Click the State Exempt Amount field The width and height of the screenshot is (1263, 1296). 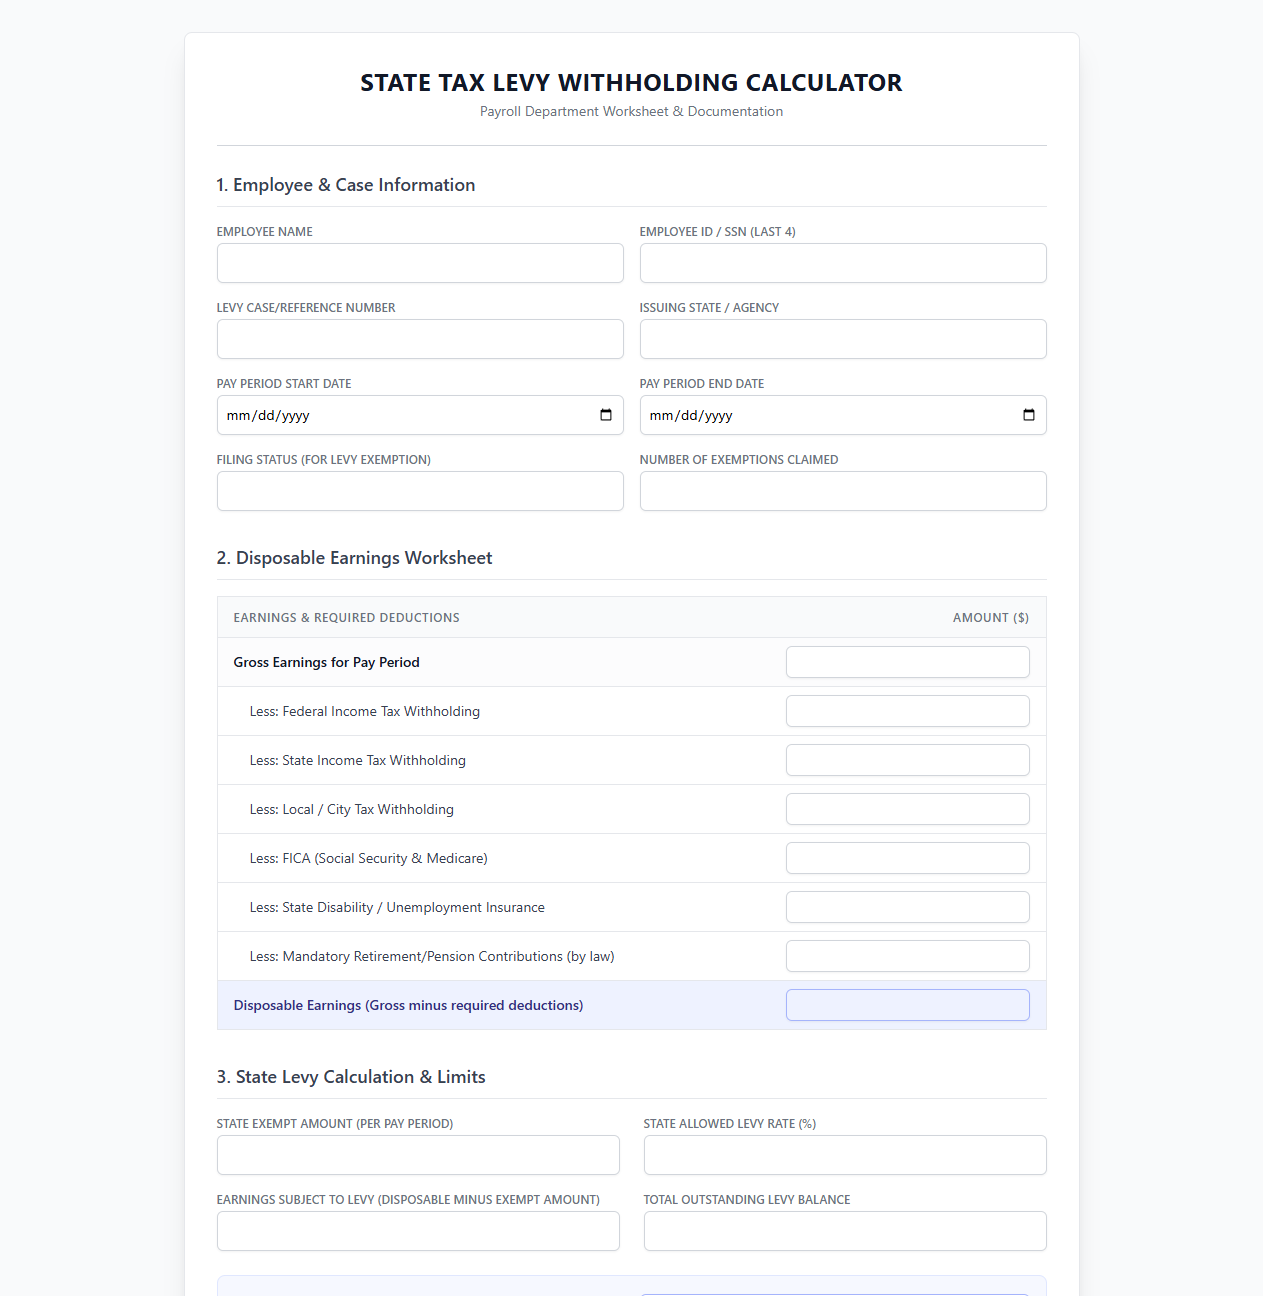pos(418,1155)
